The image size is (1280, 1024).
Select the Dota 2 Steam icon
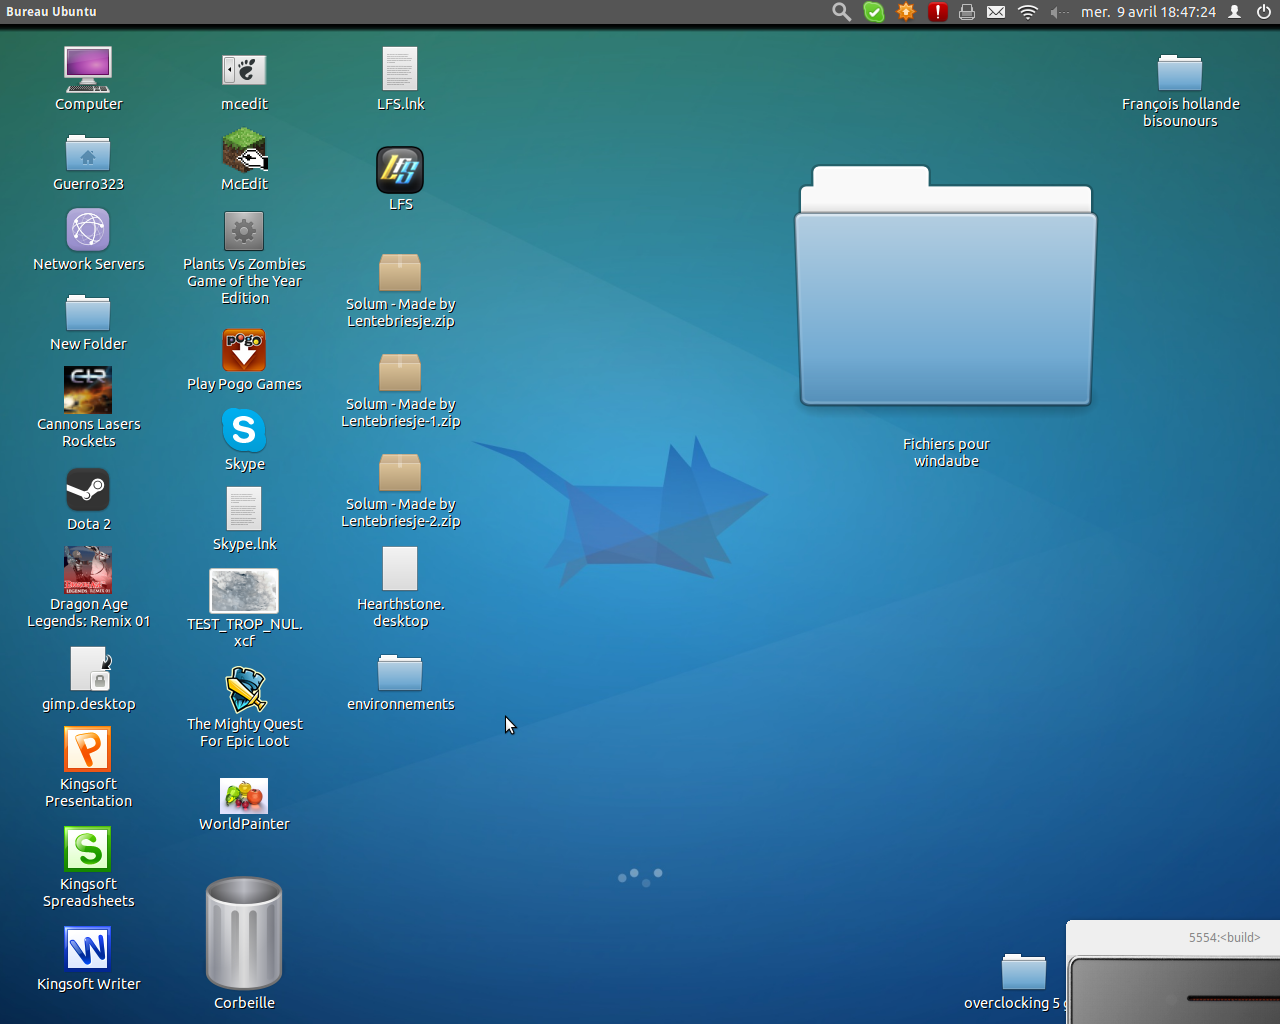tap(88, 490)
